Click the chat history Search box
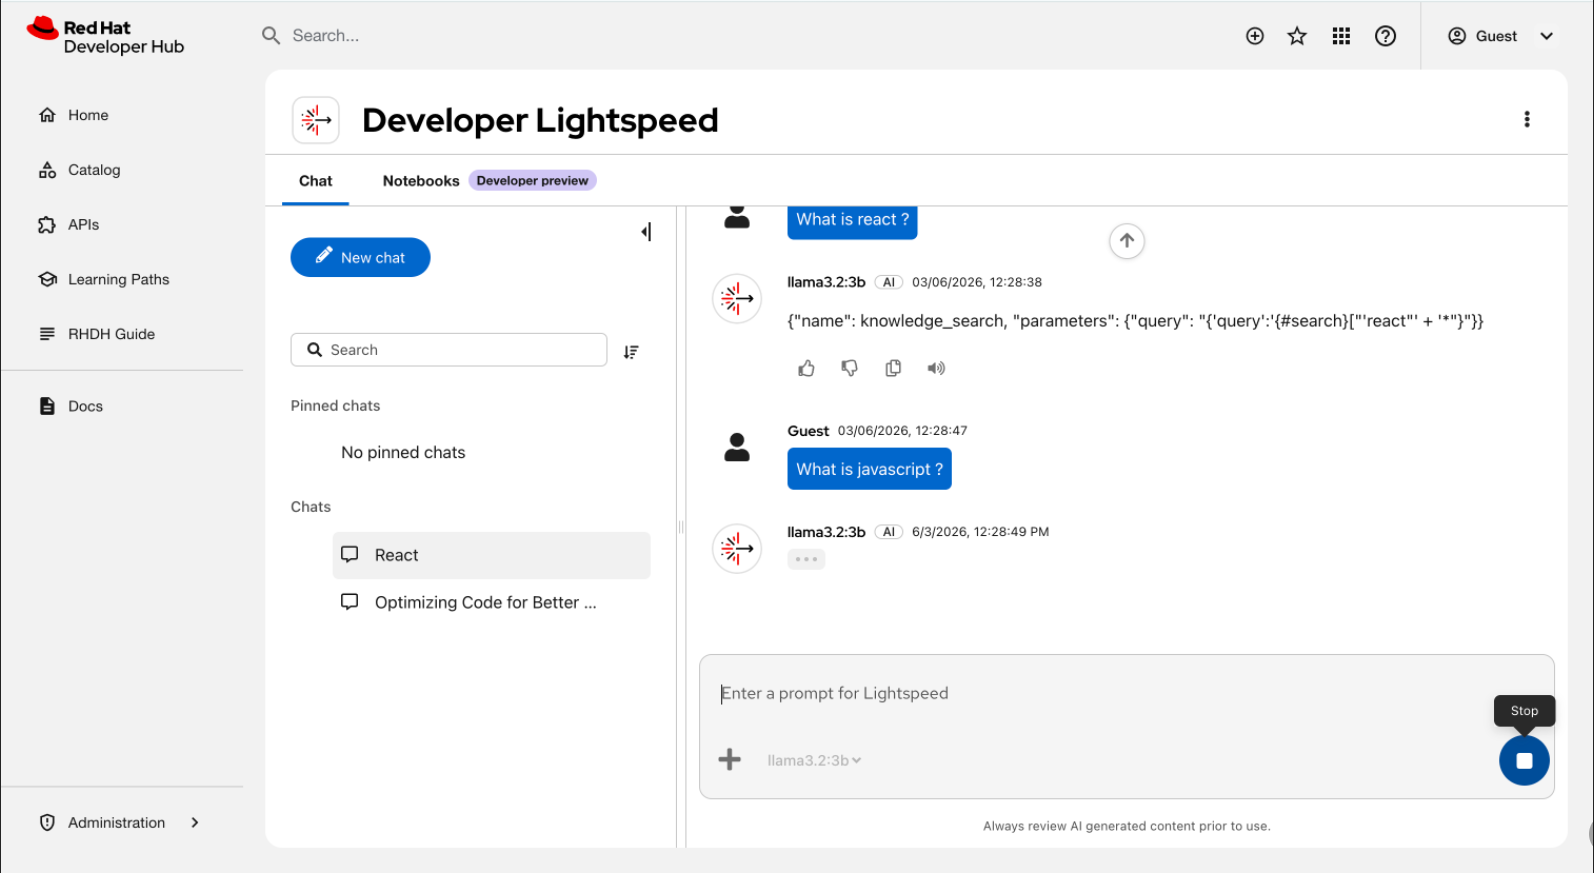The height and width of the screenshot is (873, 1594). 449,350
